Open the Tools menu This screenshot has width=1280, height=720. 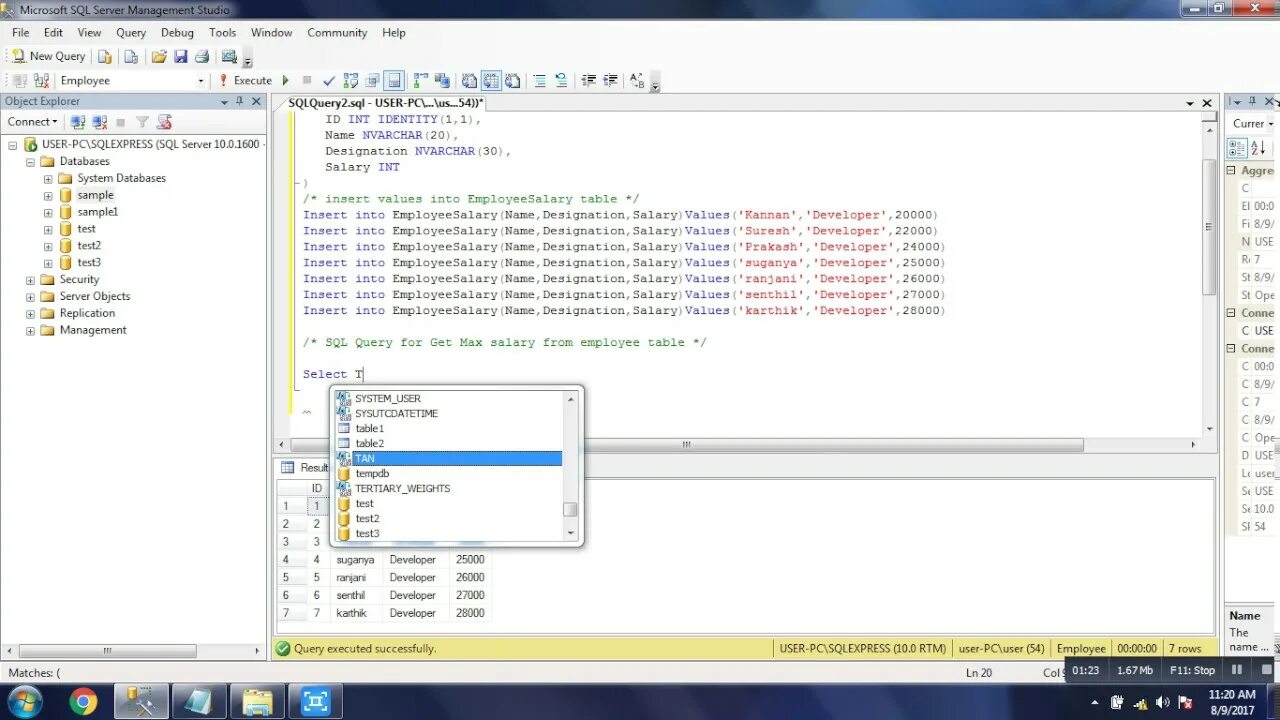(x=222, y=32)
